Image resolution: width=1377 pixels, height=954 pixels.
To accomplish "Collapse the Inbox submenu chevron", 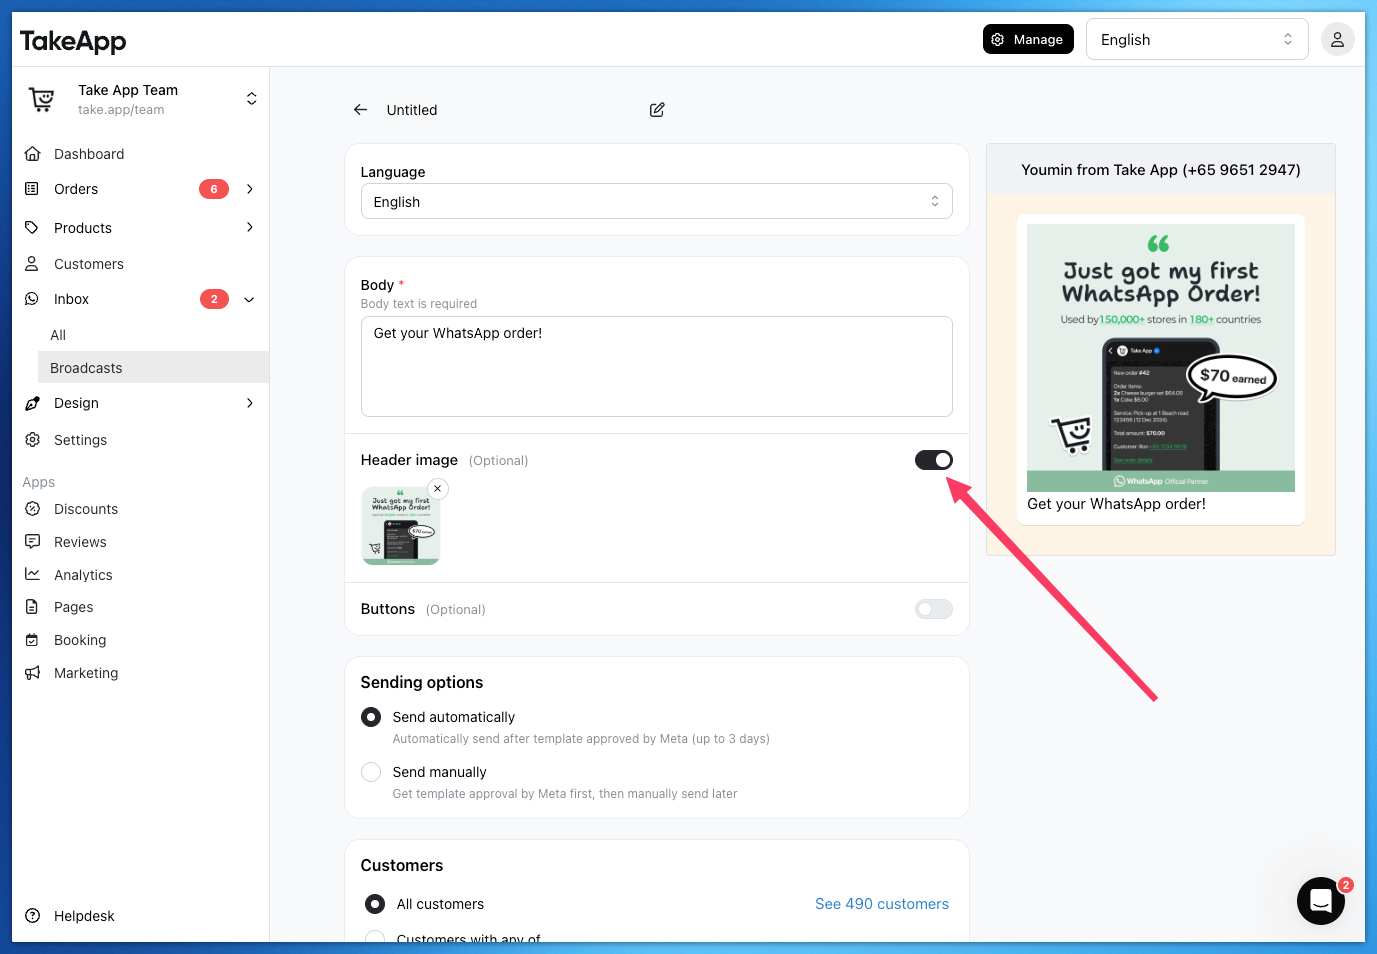I will [250, 299].
